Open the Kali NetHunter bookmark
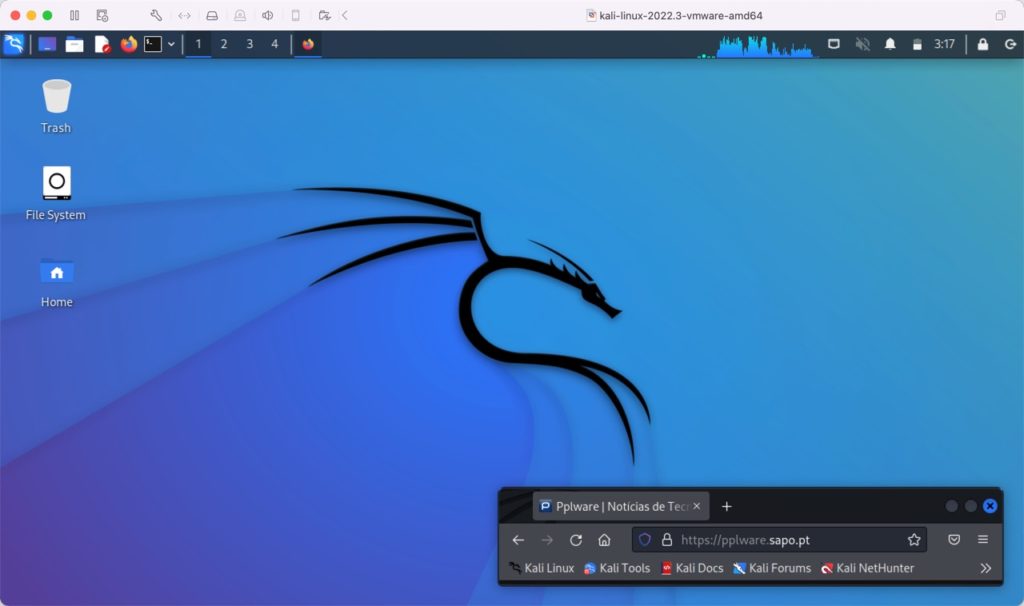1024x606 pixels. pos(868,568)
